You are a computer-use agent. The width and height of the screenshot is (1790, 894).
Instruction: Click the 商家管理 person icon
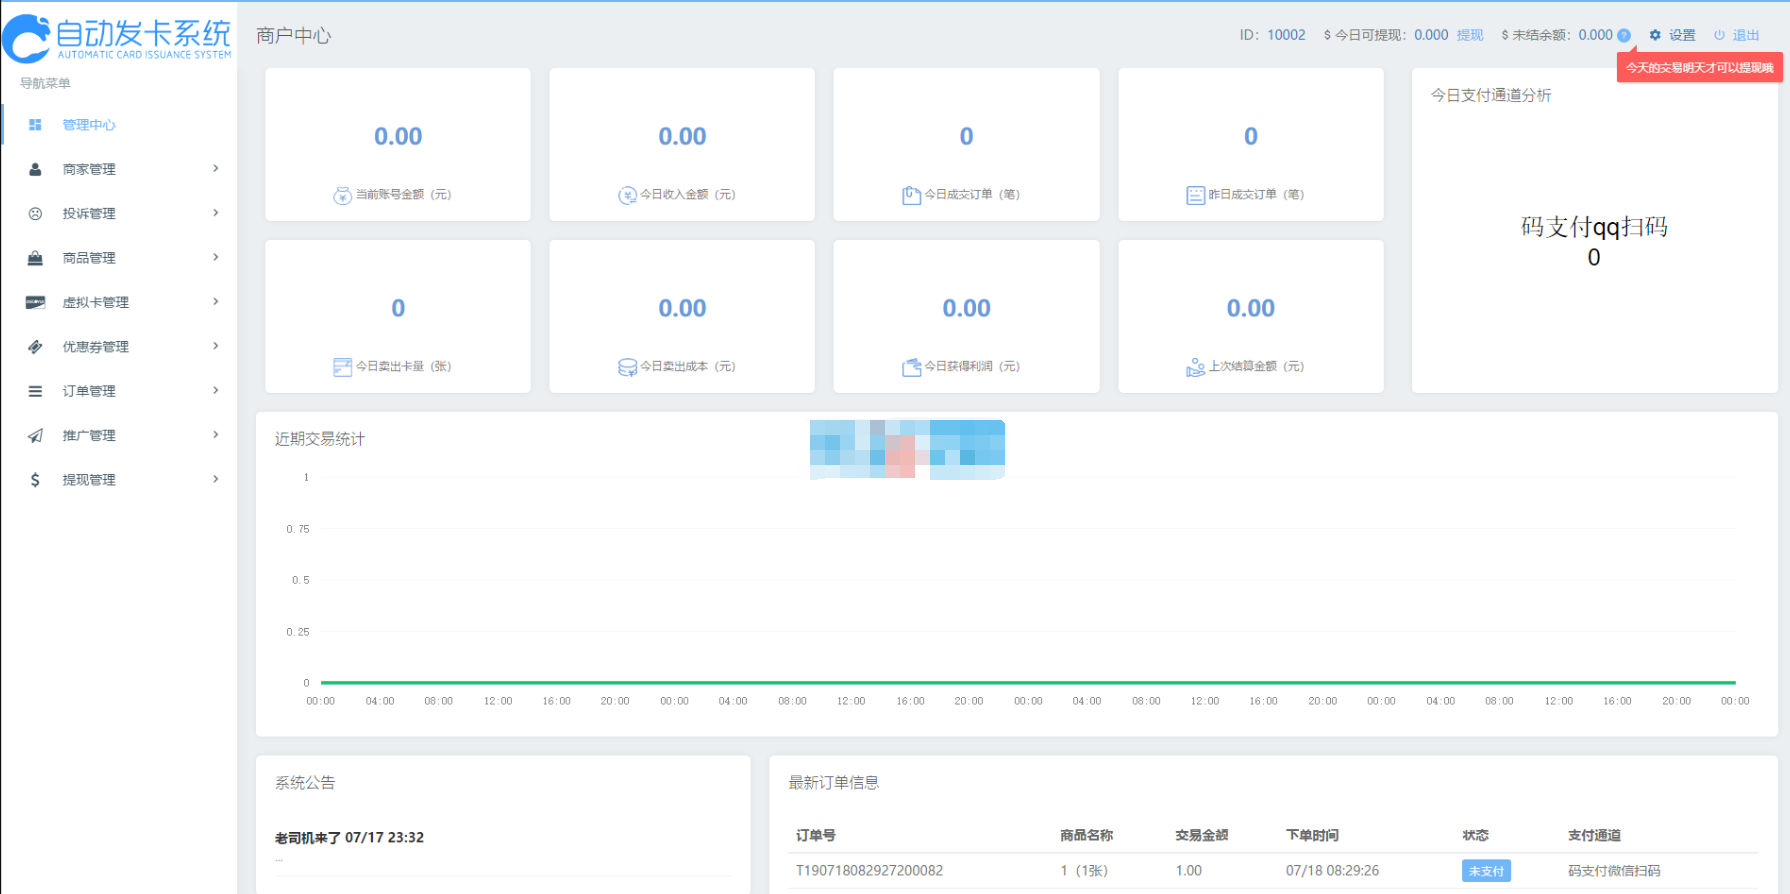coord(35,169)
